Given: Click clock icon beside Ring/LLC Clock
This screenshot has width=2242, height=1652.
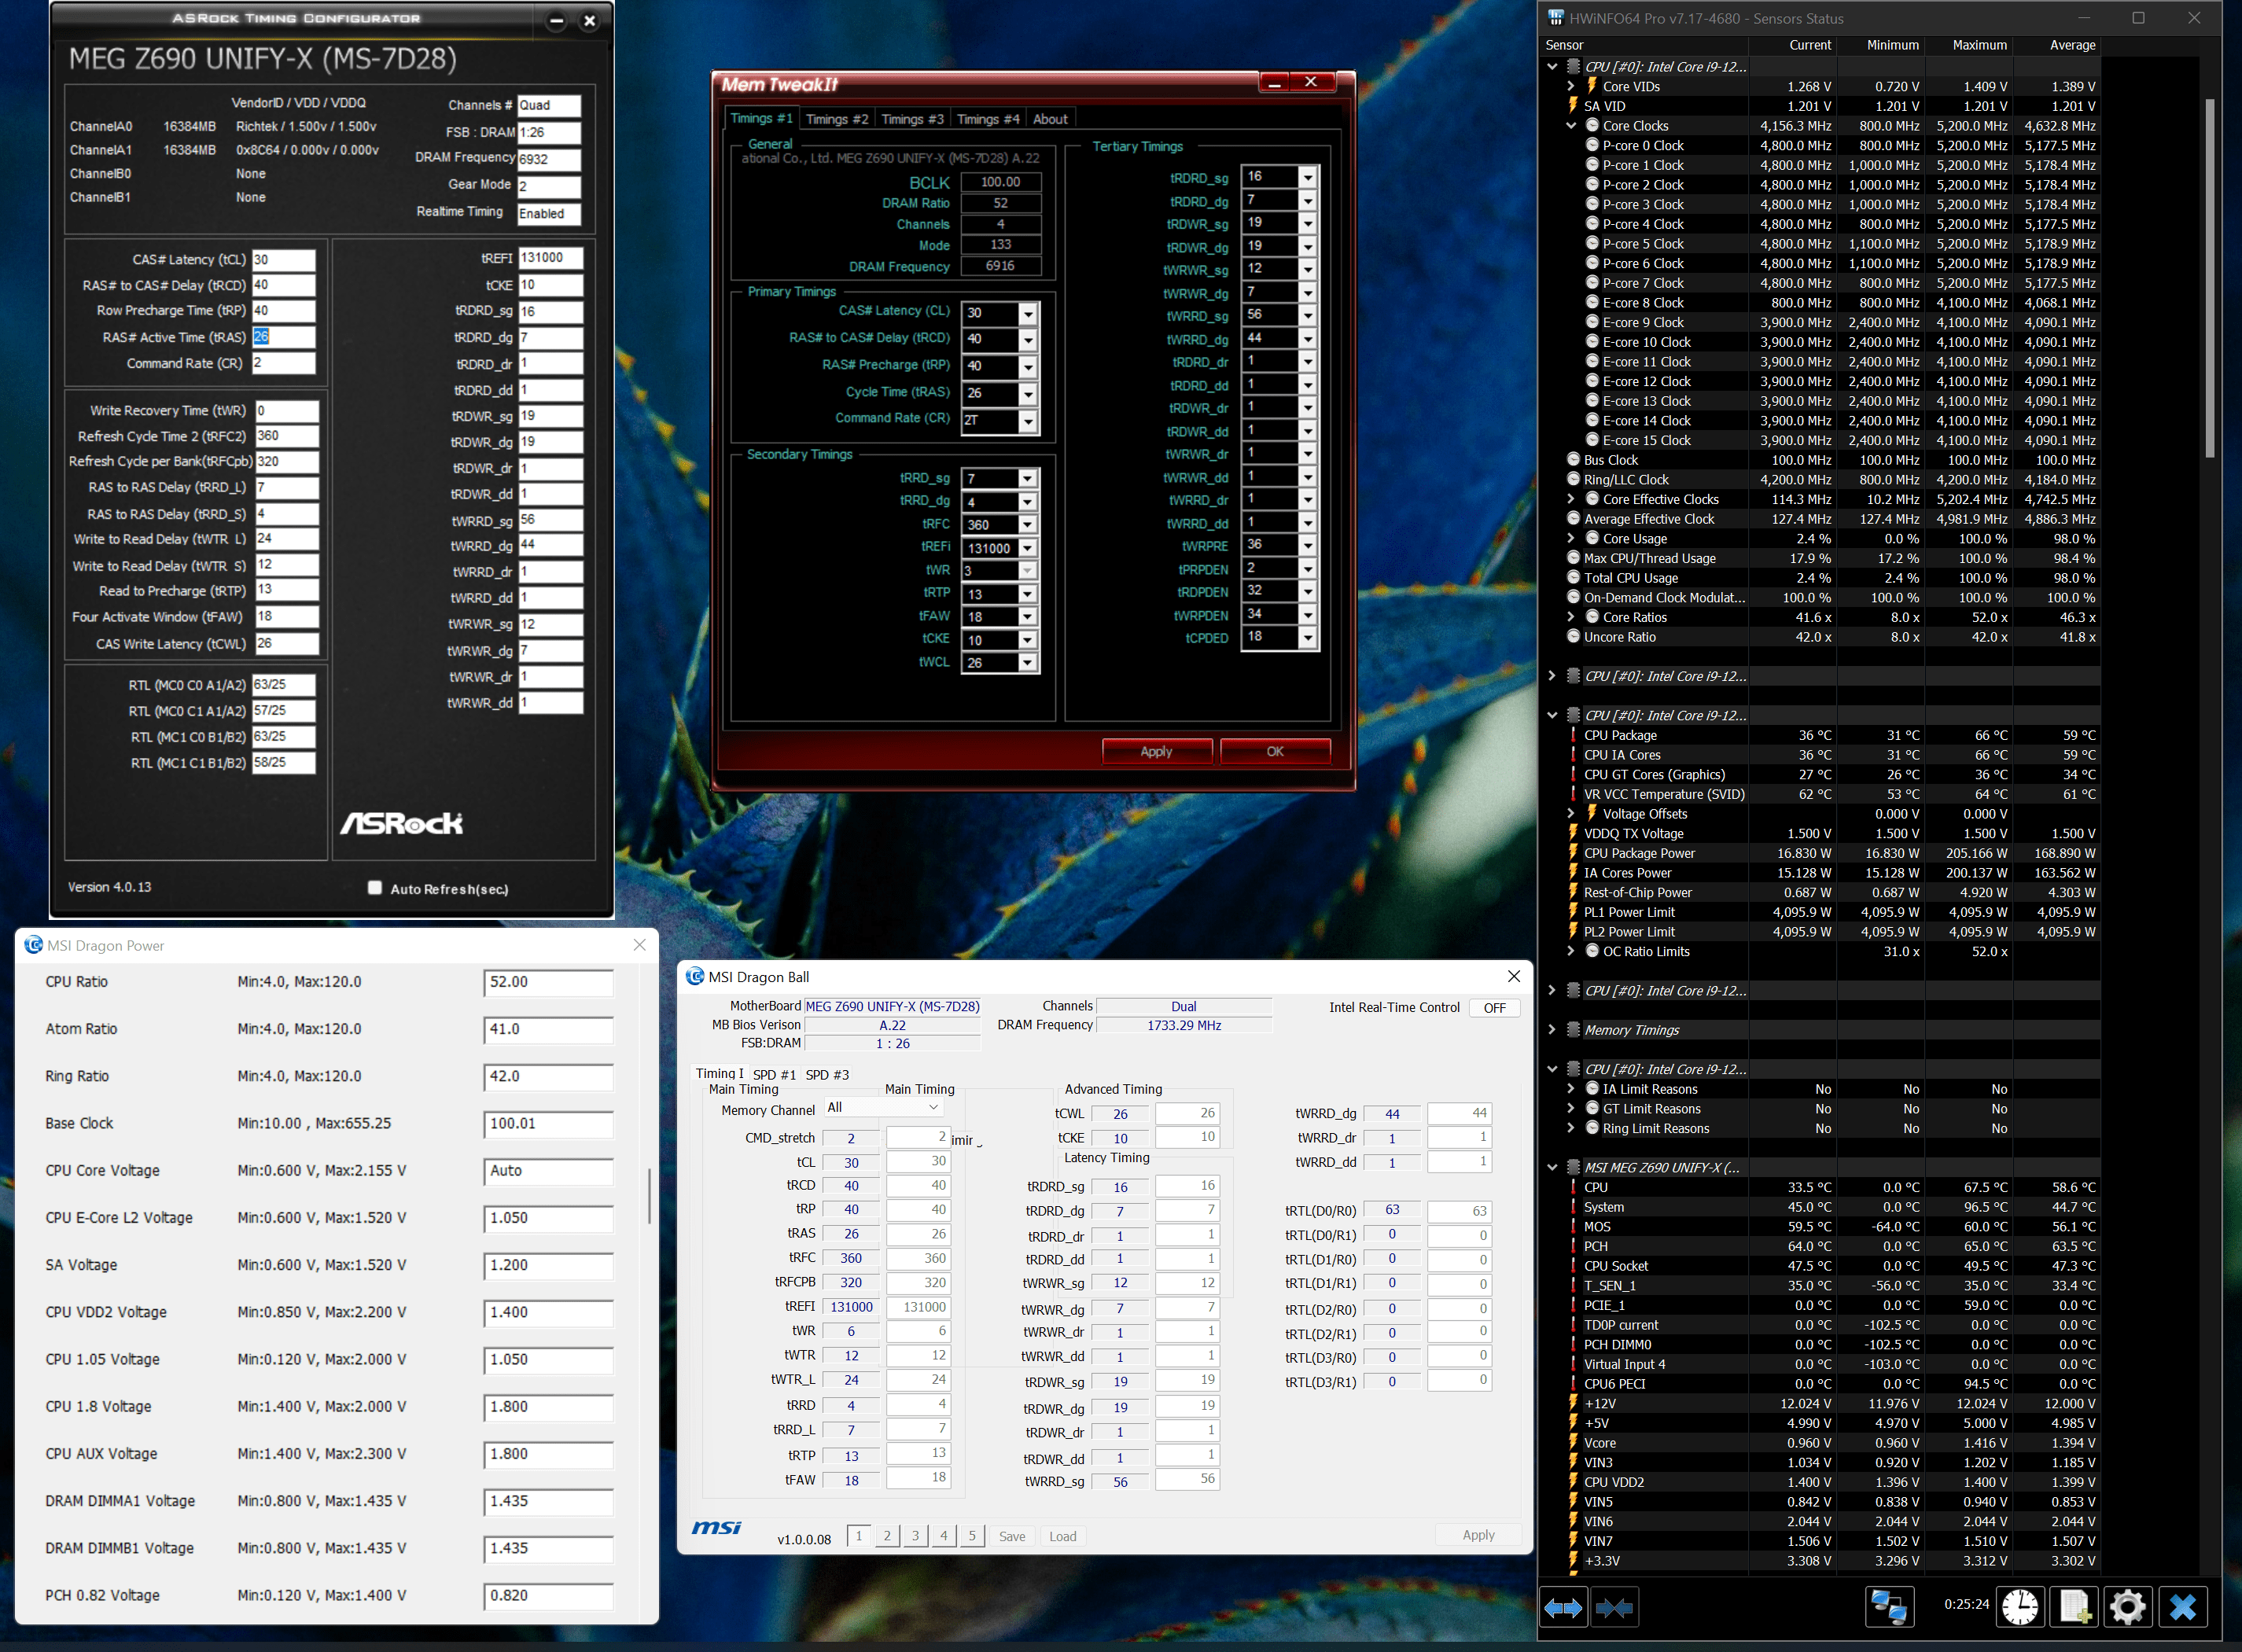Looking at the screenshot, I should [x=1573, y=479].
